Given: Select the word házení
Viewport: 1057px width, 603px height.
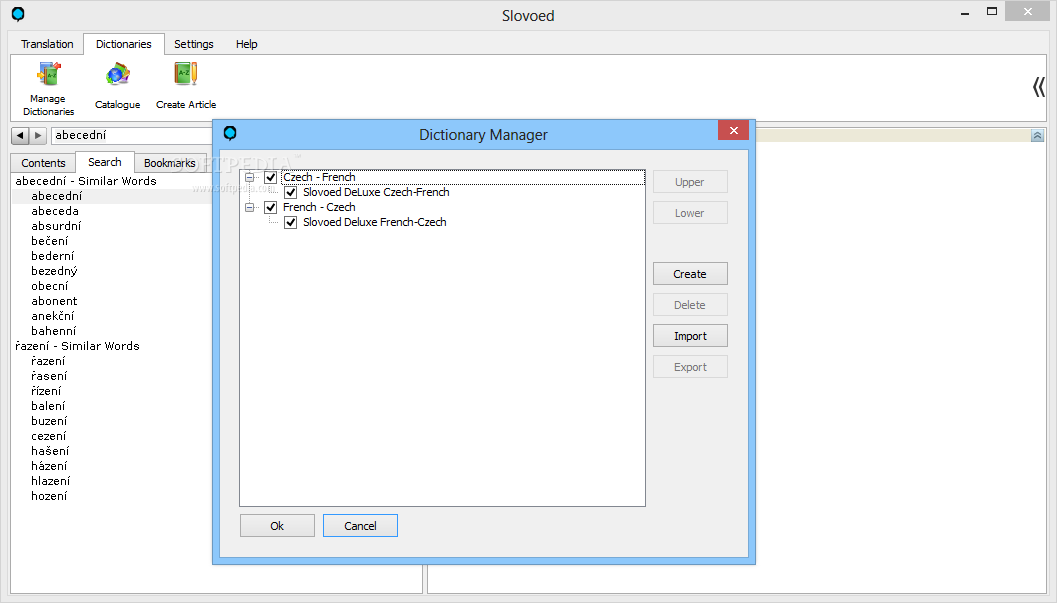Looking at the screenshot, I should [x=49, y=466].
